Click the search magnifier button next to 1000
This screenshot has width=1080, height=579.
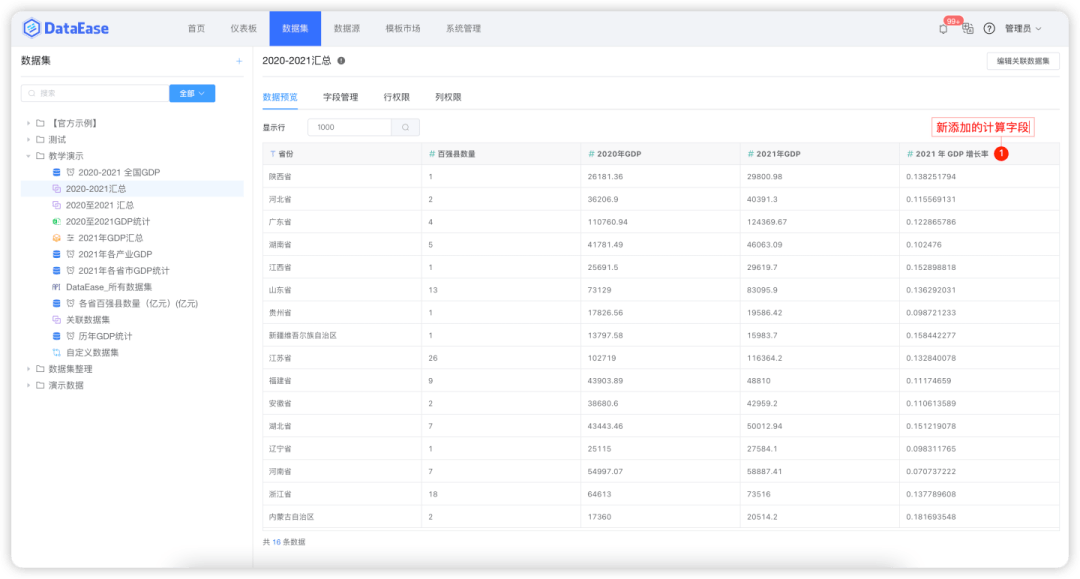(405, 128)
